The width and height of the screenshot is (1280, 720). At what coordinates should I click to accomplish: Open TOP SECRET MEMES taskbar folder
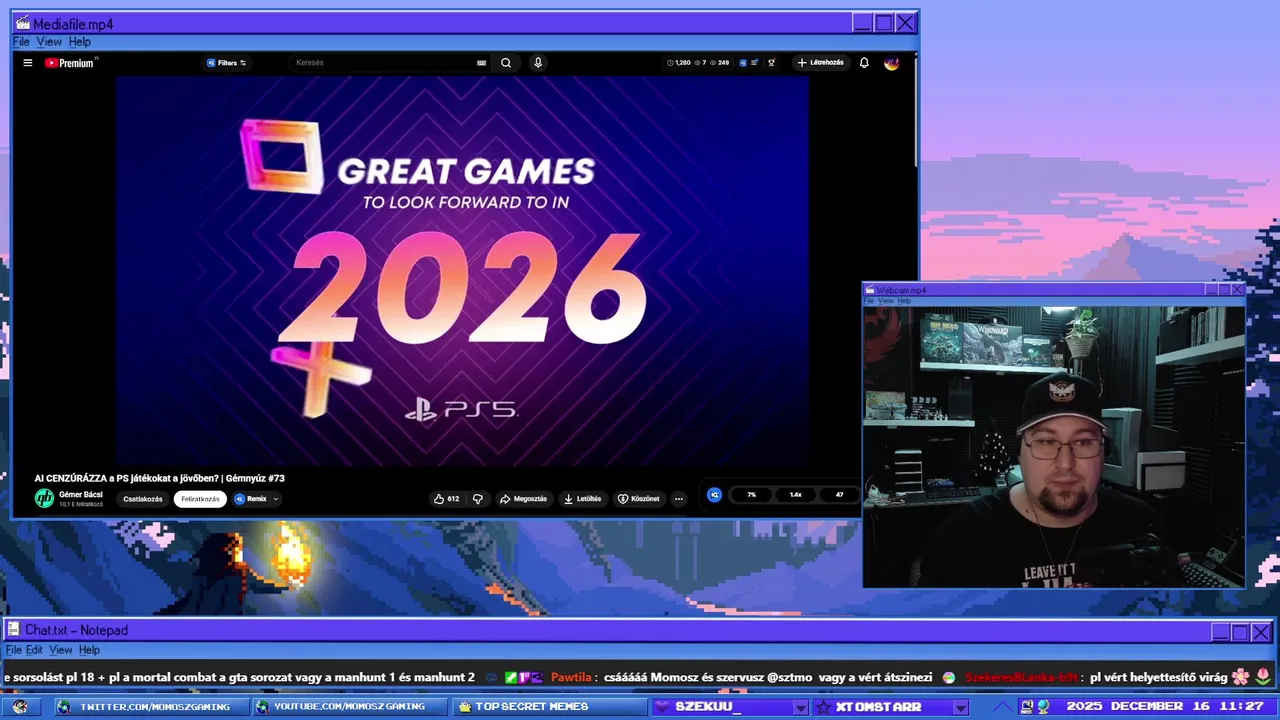pyautogui.click(x=549, y=707)
